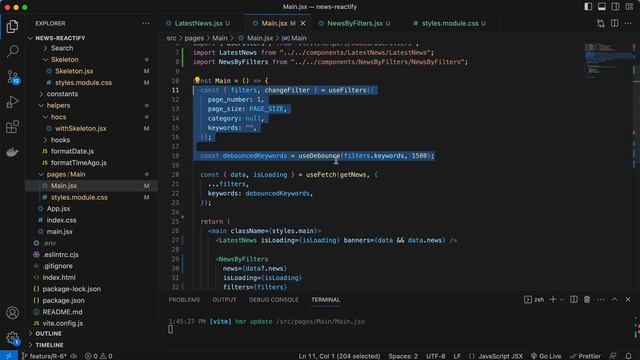Viewport: 640px width, 360px height.
Task: Click UTF-8 encoding in status bar
Action: [x=436, y=356]
